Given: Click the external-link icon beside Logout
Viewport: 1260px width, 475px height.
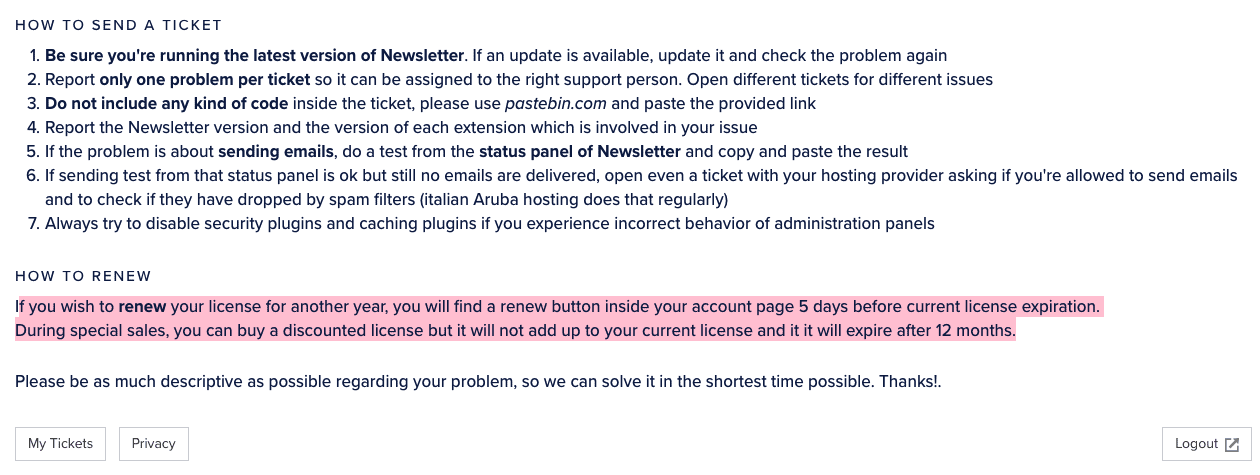Looking at the screenshot, I should tap(1232, 444).
